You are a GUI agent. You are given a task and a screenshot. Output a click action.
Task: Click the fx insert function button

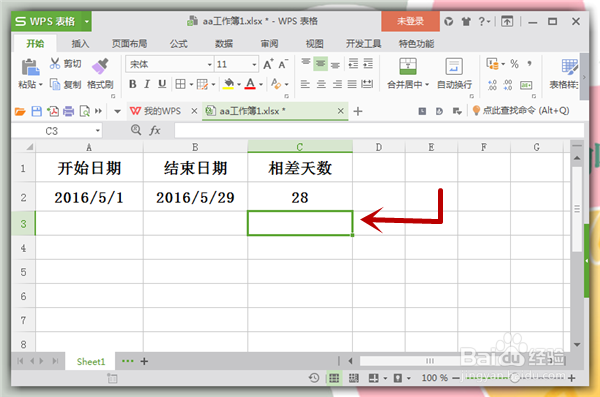pos(155,131)
